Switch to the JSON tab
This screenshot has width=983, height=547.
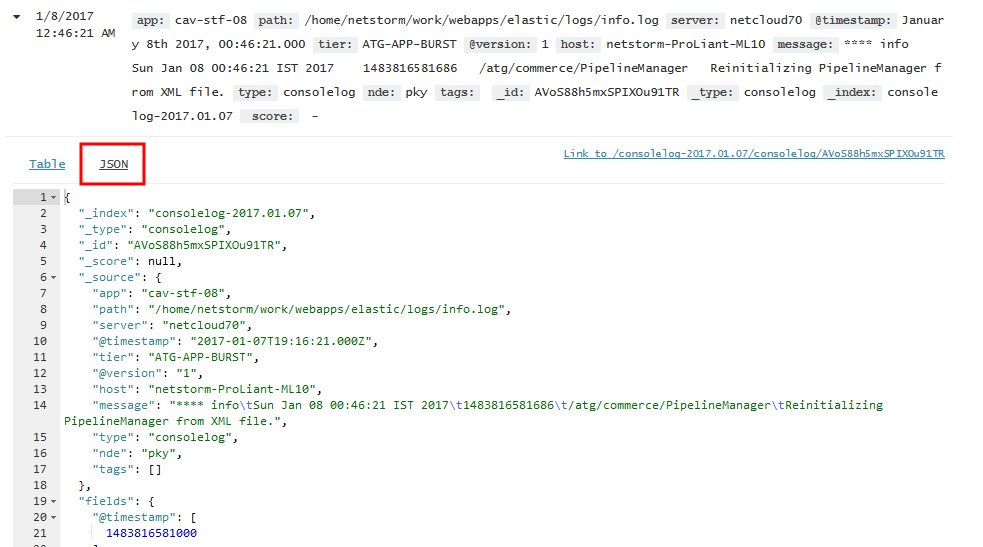(113, 164)
